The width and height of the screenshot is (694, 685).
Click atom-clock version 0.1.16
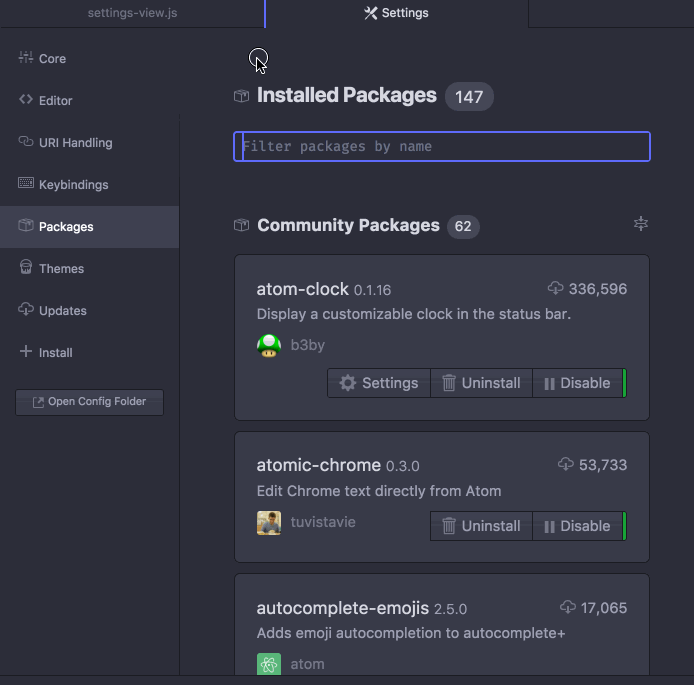(x=372, y=290)
